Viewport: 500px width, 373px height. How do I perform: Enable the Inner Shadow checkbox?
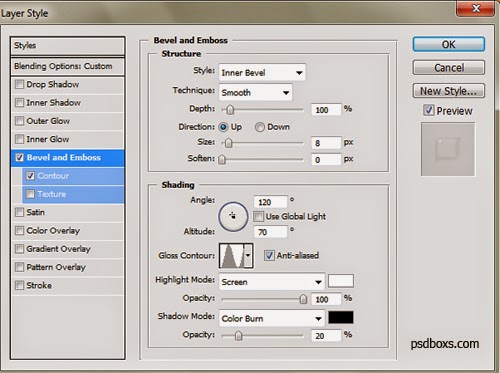pyautogui.click(x=20, y=103)
